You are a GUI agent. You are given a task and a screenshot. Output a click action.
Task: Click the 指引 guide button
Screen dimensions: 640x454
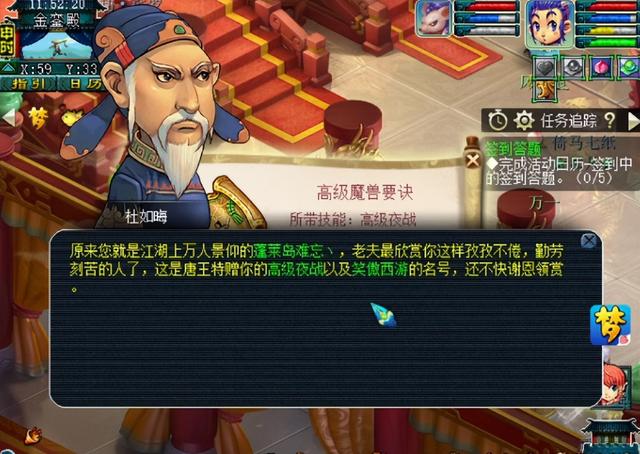(29, 84)
